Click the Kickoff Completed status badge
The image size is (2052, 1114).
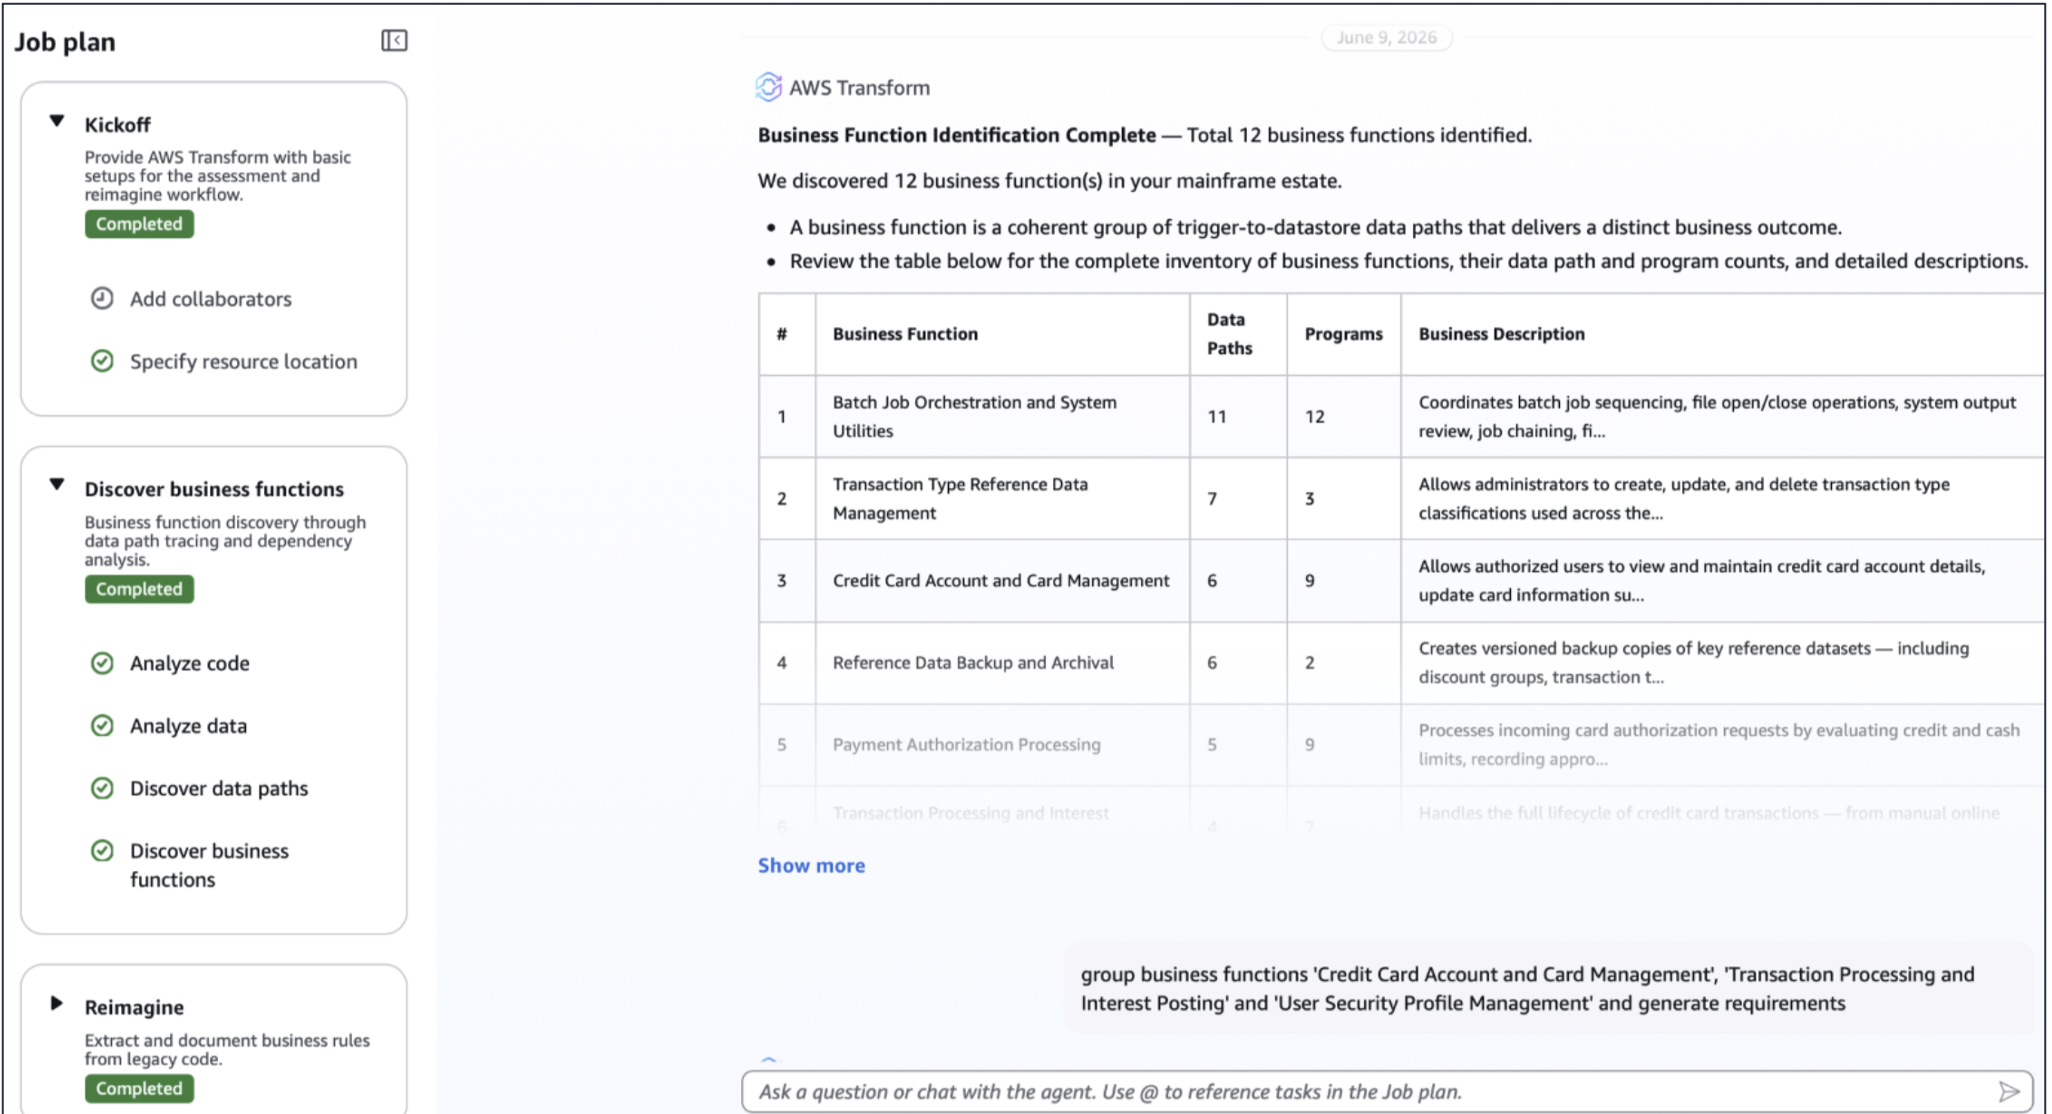[139, 224]
